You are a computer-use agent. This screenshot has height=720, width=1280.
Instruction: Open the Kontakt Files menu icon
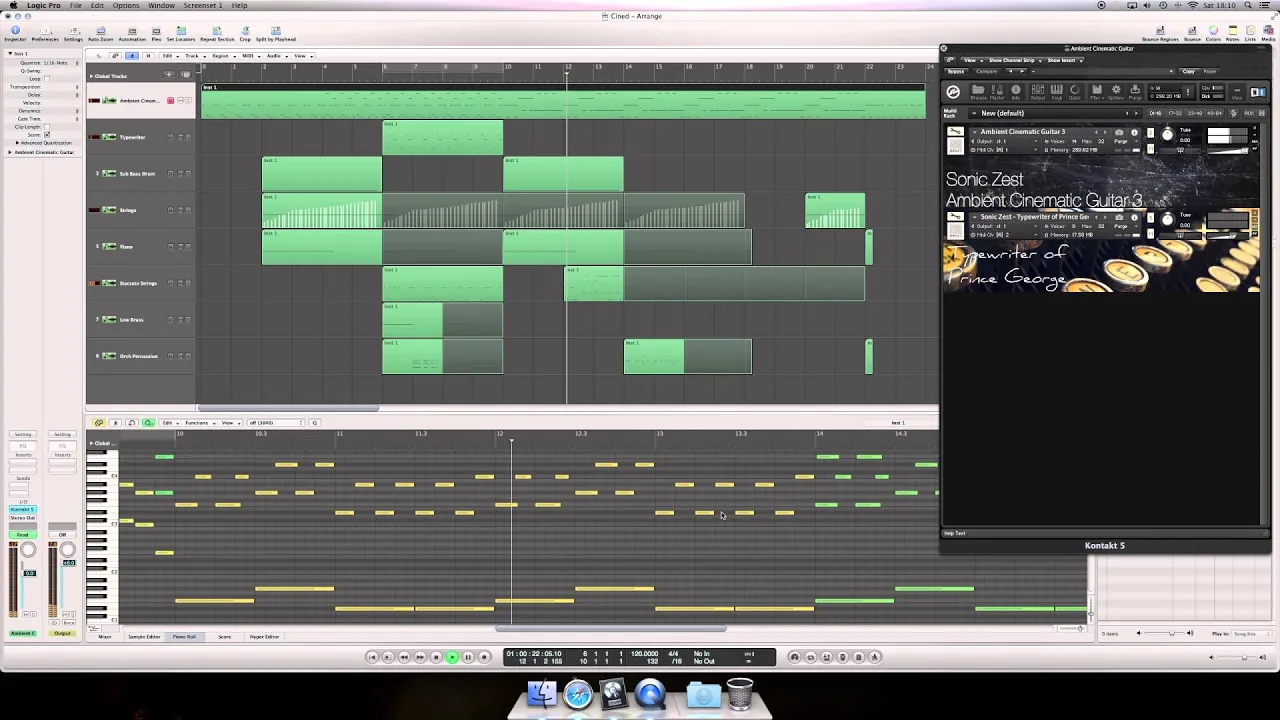(1097, 90)
